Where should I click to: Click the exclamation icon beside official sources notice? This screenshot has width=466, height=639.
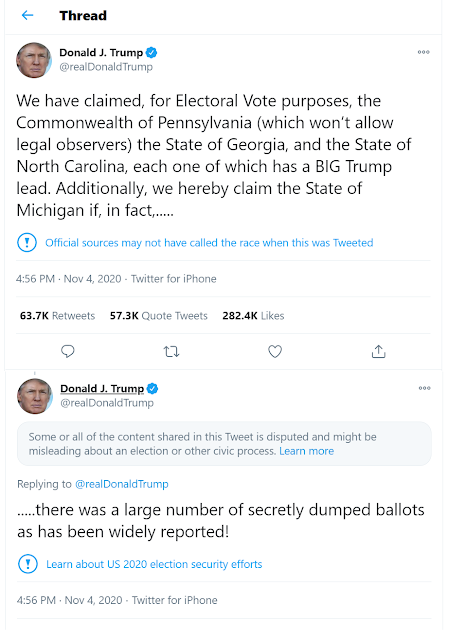(x=27, y=242)
